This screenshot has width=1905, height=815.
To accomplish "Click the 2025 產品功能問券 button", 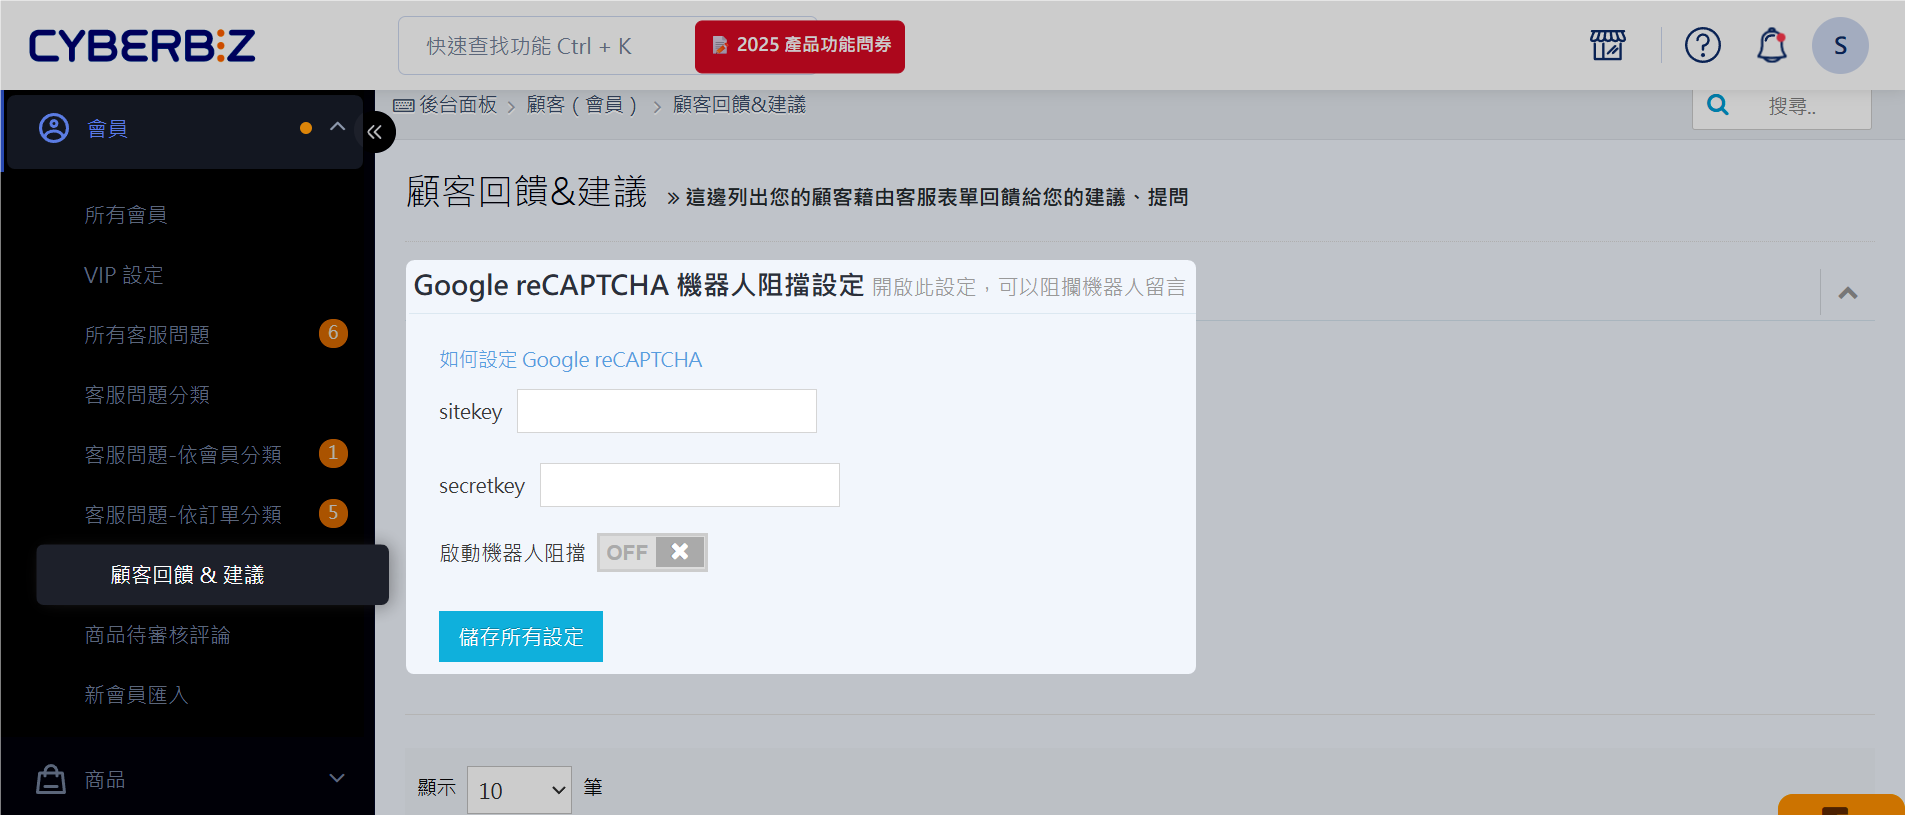I will pos(800,46).
